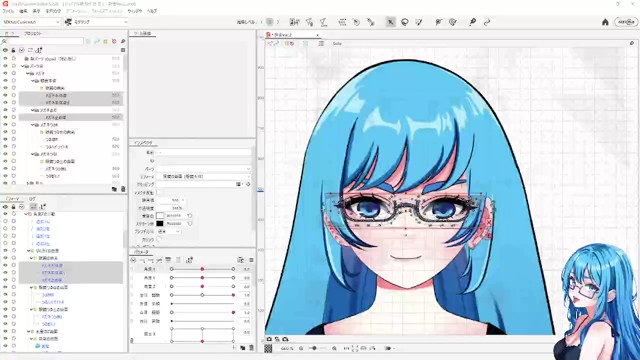
Task: Click the parts search input field
Action: [x=45, y=41]
